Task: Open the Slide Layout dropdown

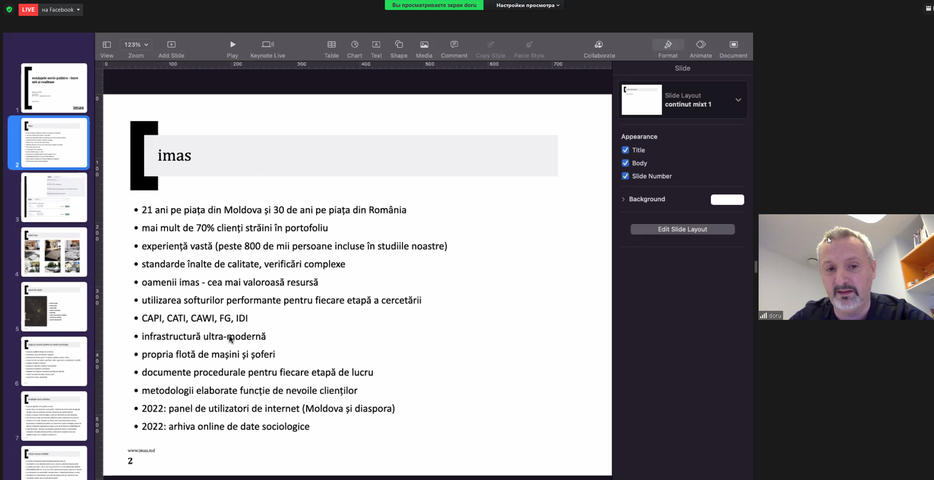Action: point(738,100)
